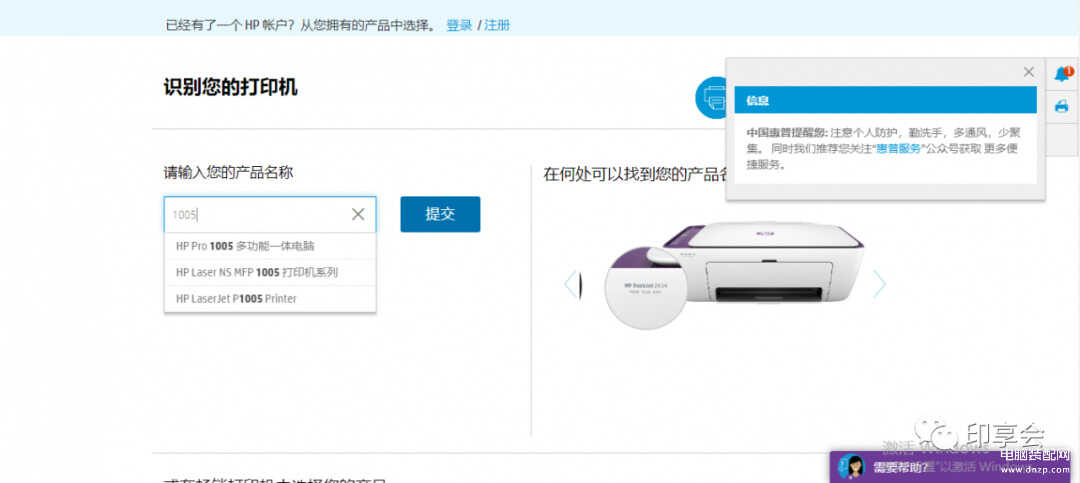Open the 惠普服务 link in message
Image resolution: width=1080 pixels, height=483 pixels.
click(898, 148)
